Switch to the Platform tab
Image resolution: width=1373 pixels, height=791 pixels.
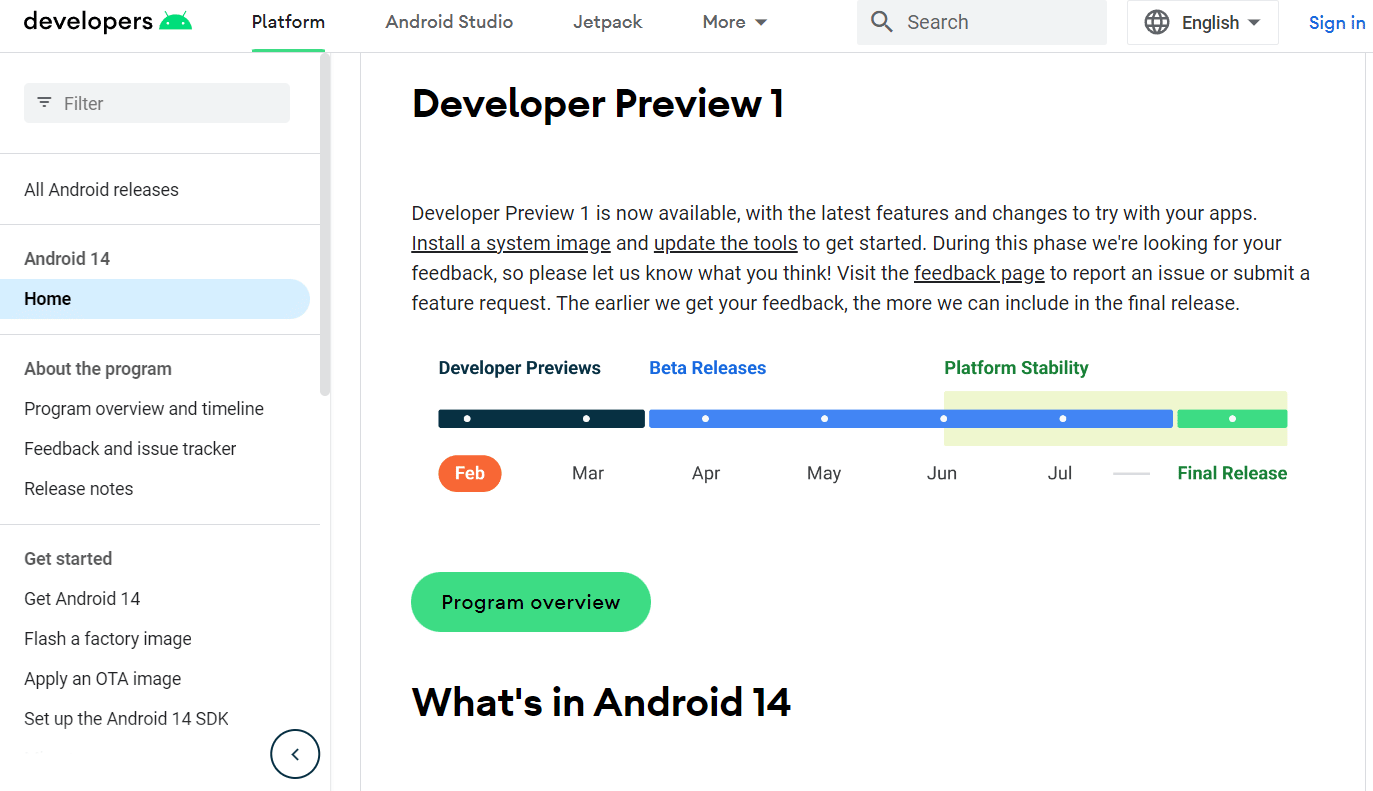[x=287, y=21]
